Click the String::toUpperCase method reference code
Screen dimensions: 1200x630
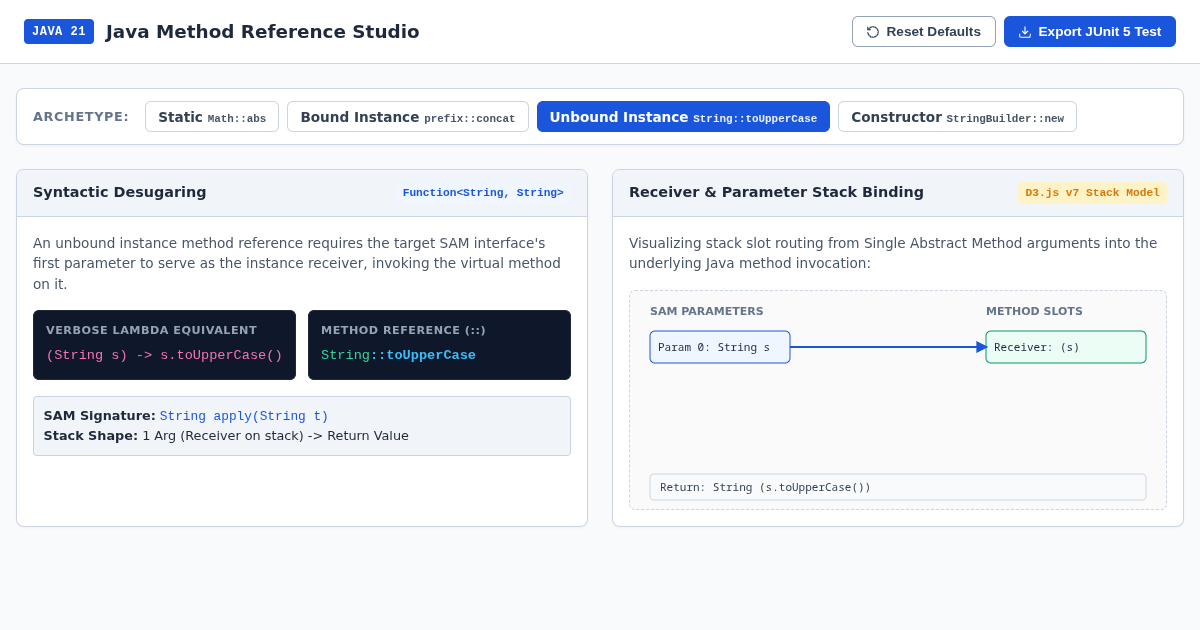pyautogui.click(x=398, y=355)
